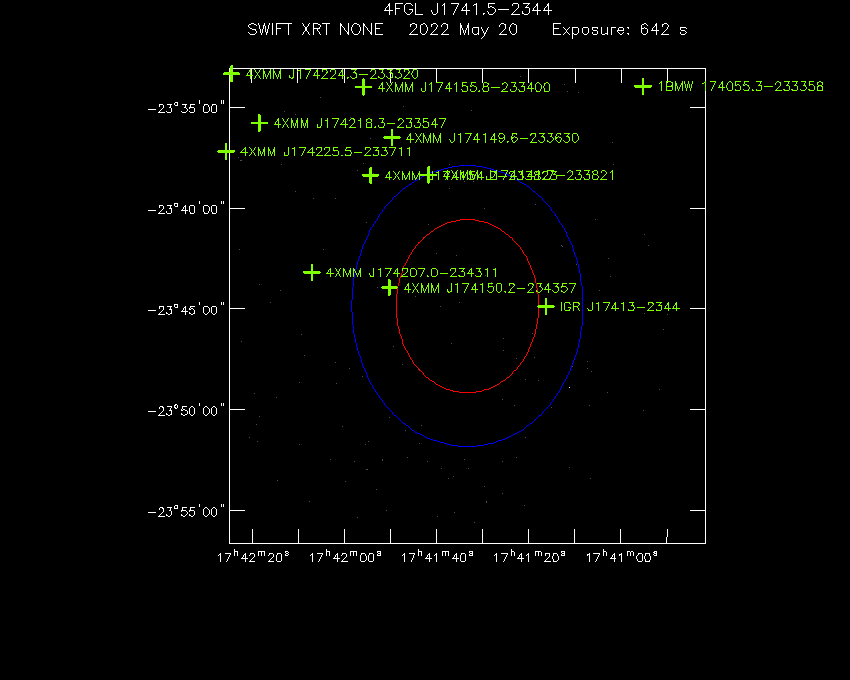The width and height of the screenshot is (850, 680).
Task: Select the 4XMM J174207.0-234311 source label
Action: (x=411, y=273)
